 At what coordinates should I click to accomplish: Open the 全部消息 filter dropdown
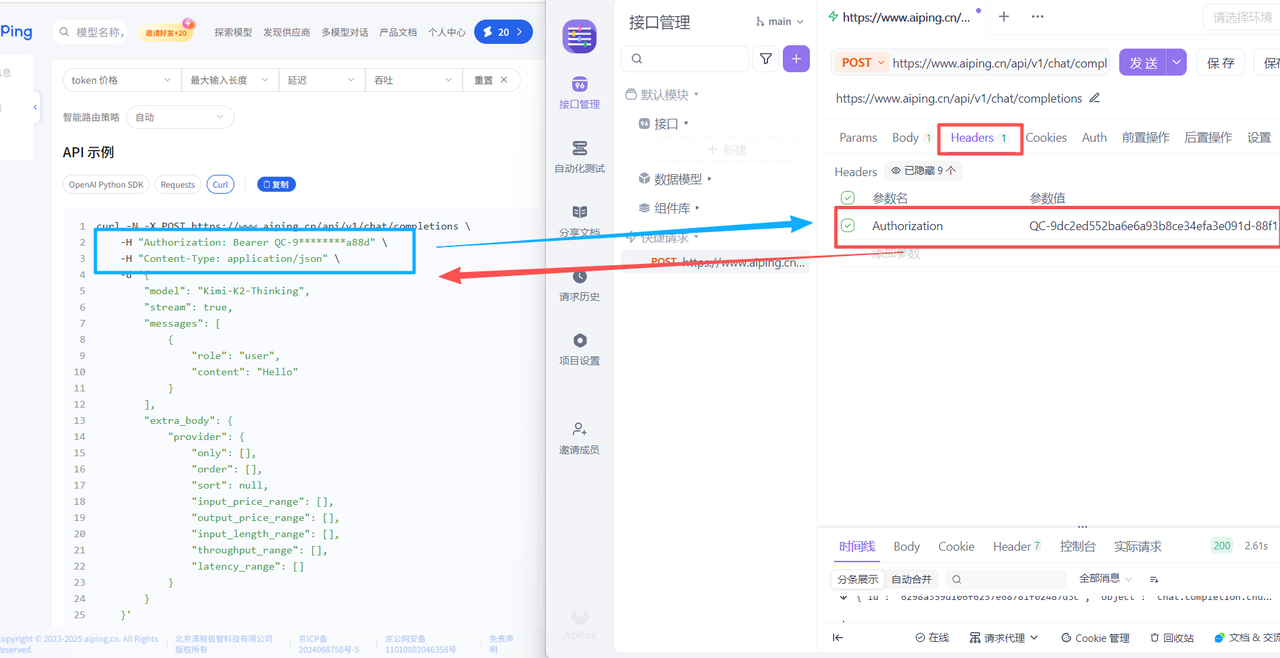click(1106, 579)
